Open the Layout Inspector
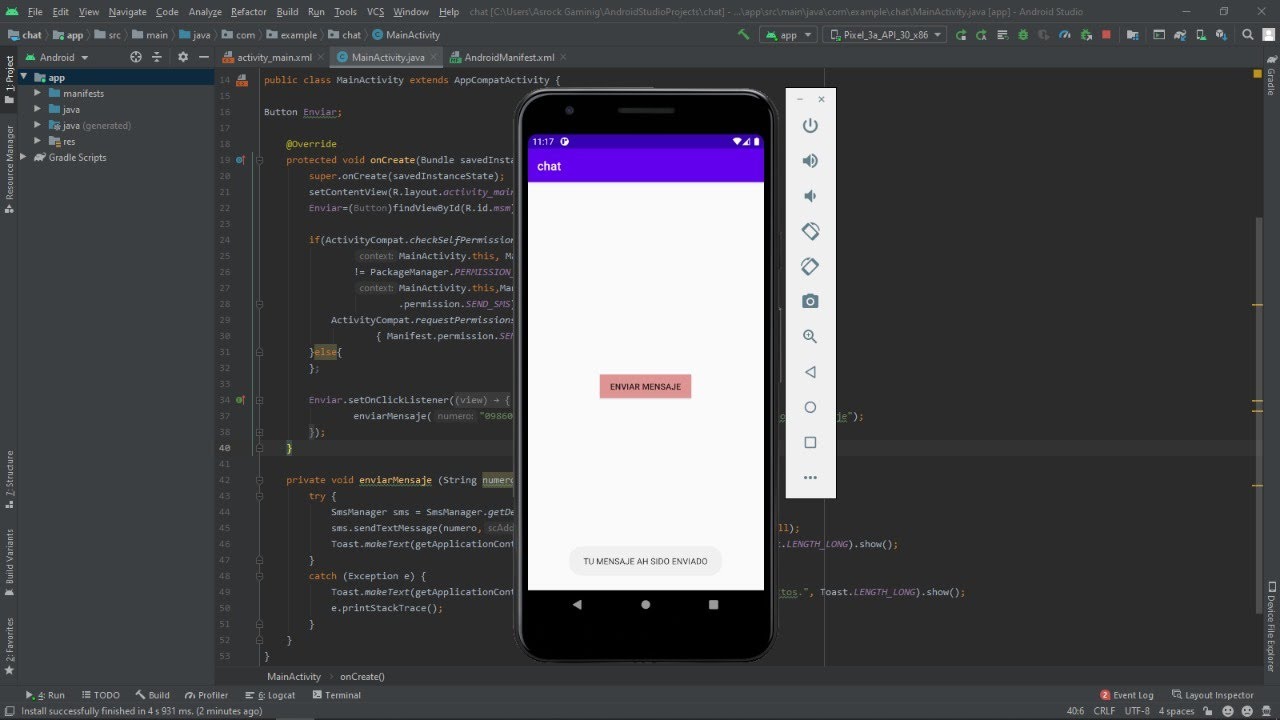This screenshot has height=720, width=1280. pyautogui.click(x=1213, y=695)
